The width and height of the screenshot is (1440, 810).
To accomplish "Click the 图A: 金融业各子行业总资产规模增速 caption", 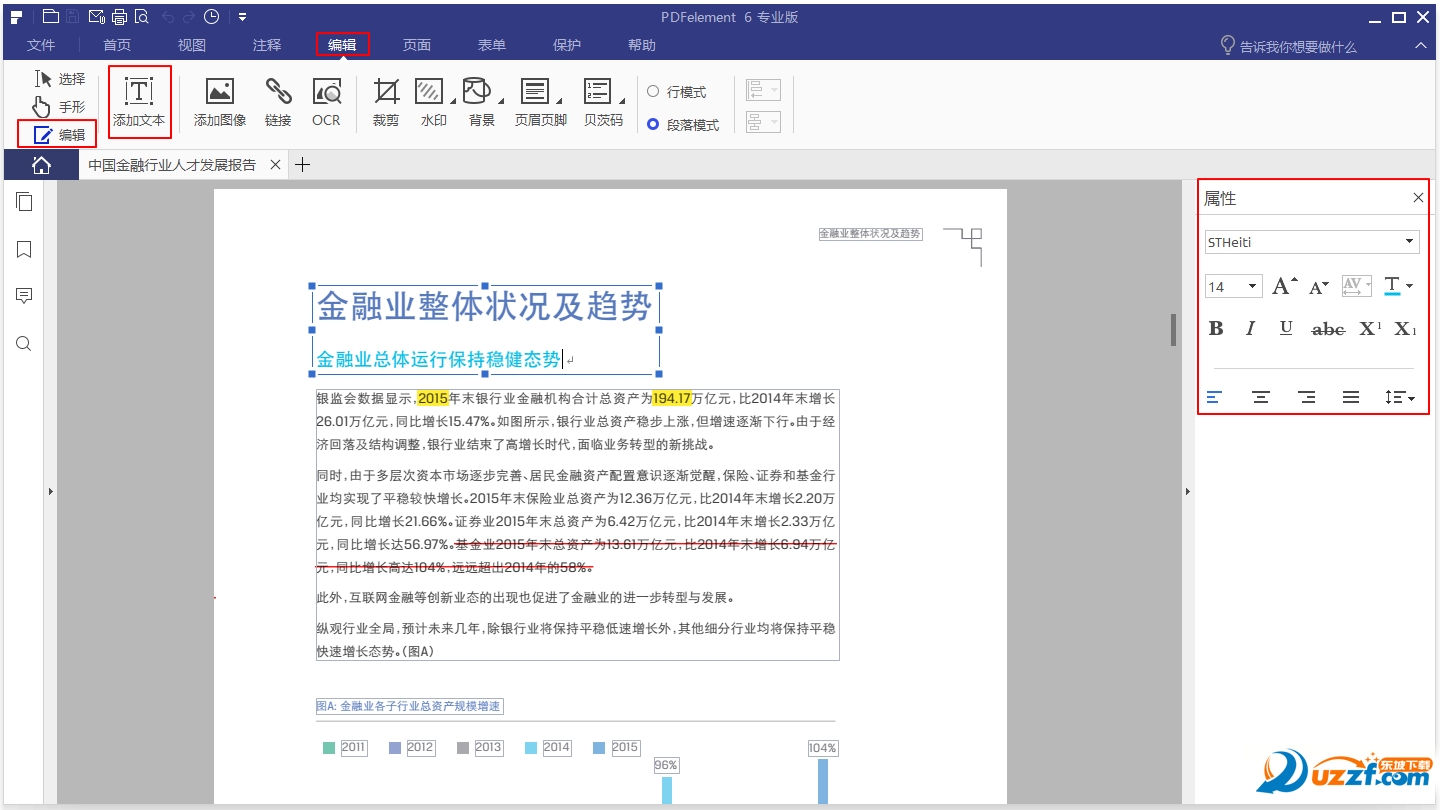I will click(x=409, y=706).
